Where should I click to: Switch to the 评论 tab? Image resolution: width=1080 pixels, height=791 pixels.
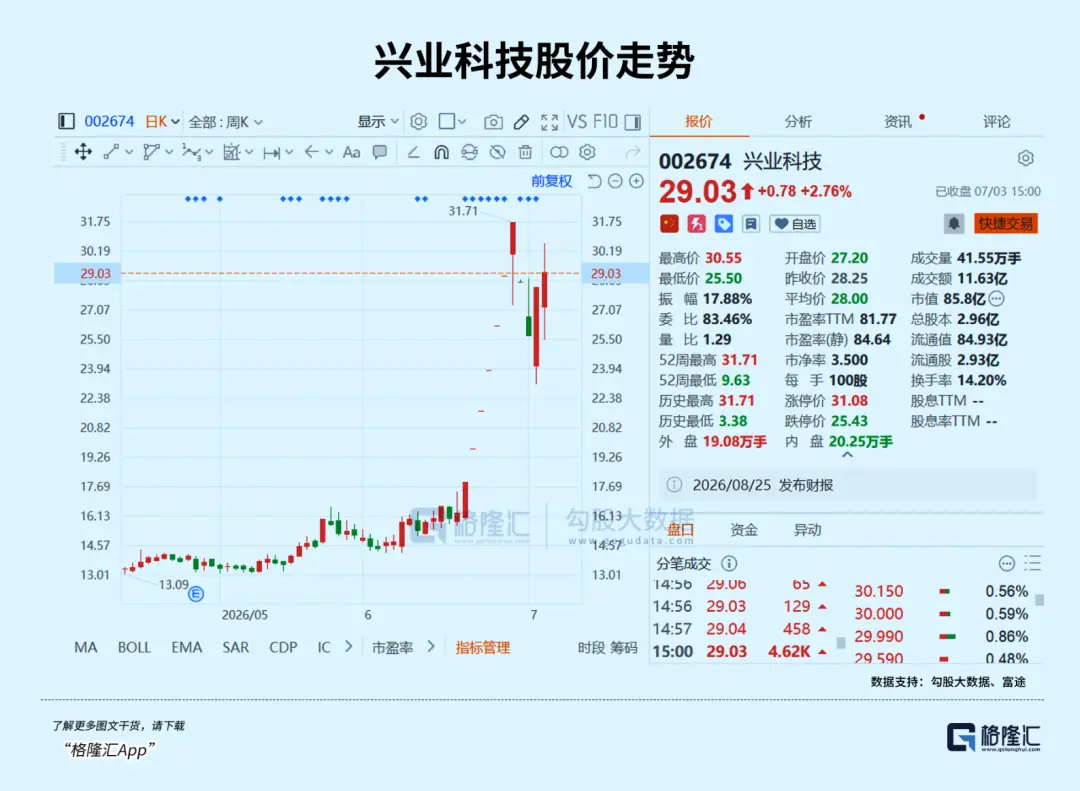tap(997, 122)
